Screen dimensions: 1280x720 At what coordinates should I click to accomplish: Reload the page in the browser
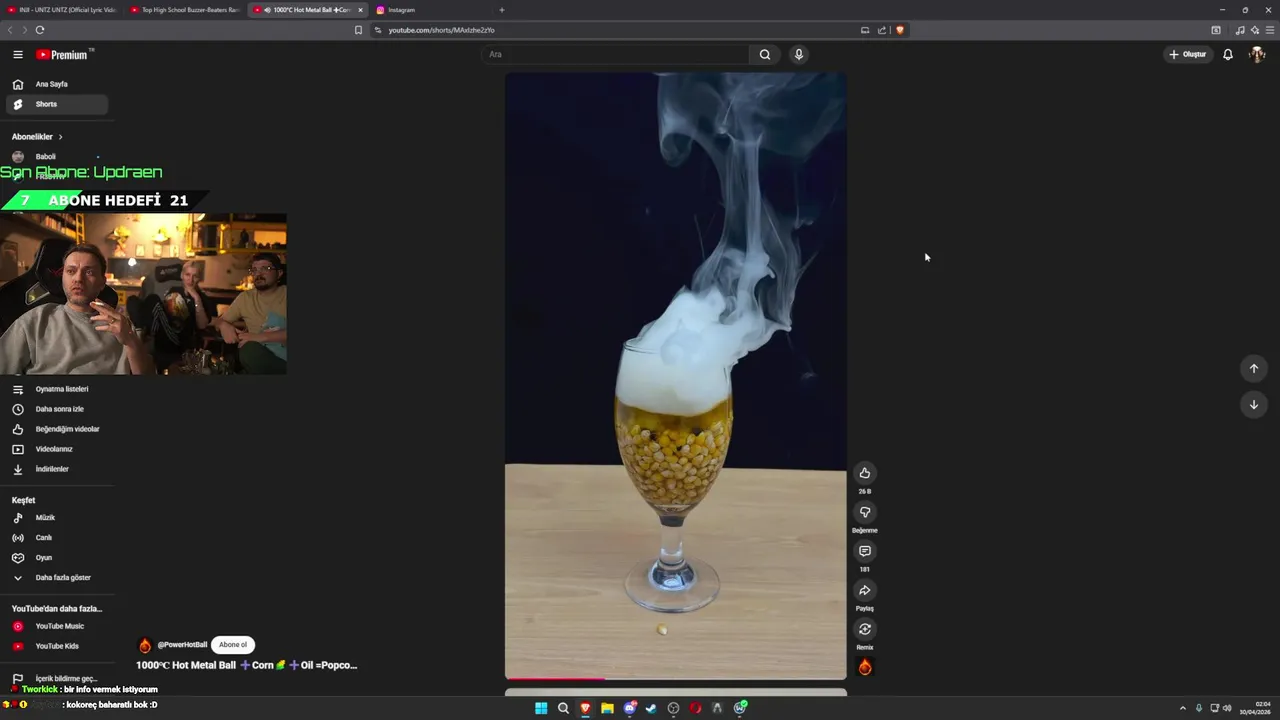click(x=40, y=30)
